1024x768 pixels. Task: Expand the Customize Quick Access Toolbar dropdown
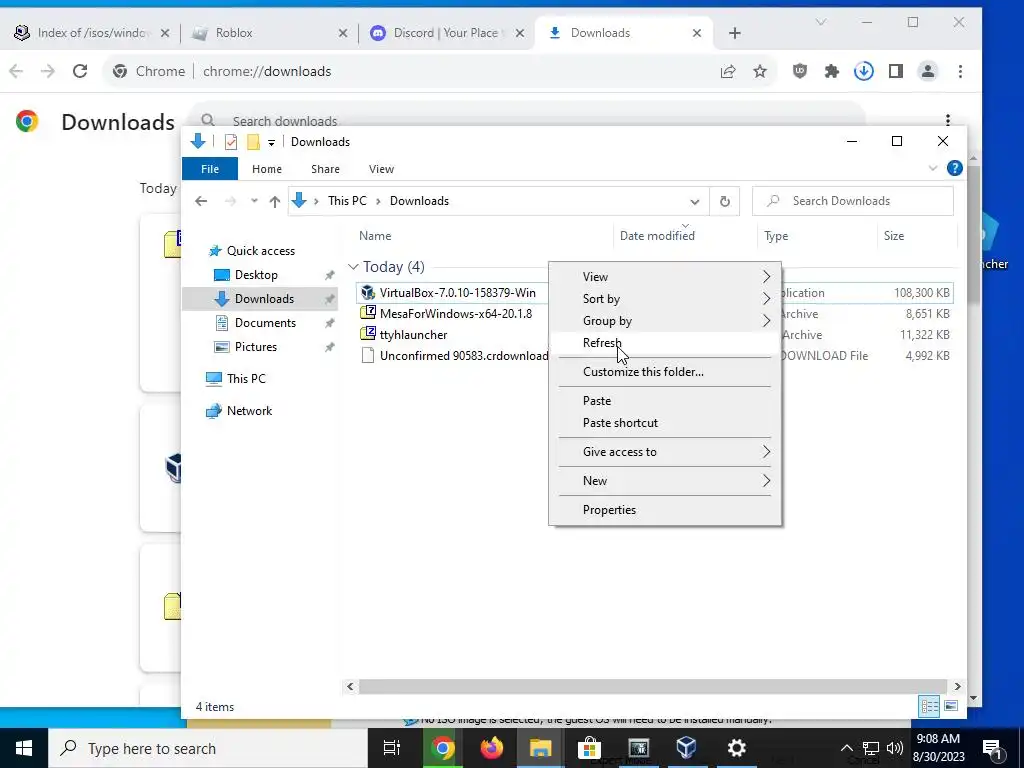(x=271, y=142)
